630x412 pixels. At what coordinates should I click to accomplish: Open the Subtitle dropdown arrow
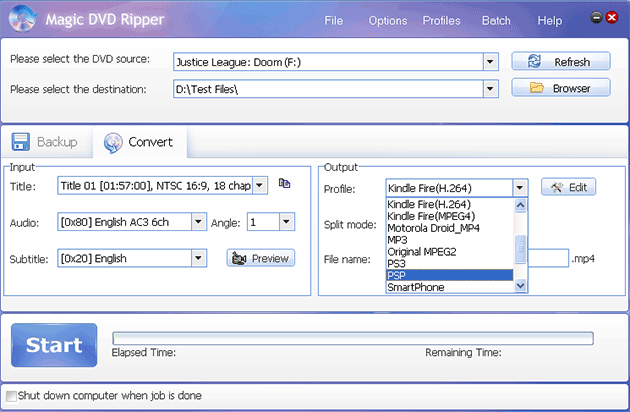[198, 258]
